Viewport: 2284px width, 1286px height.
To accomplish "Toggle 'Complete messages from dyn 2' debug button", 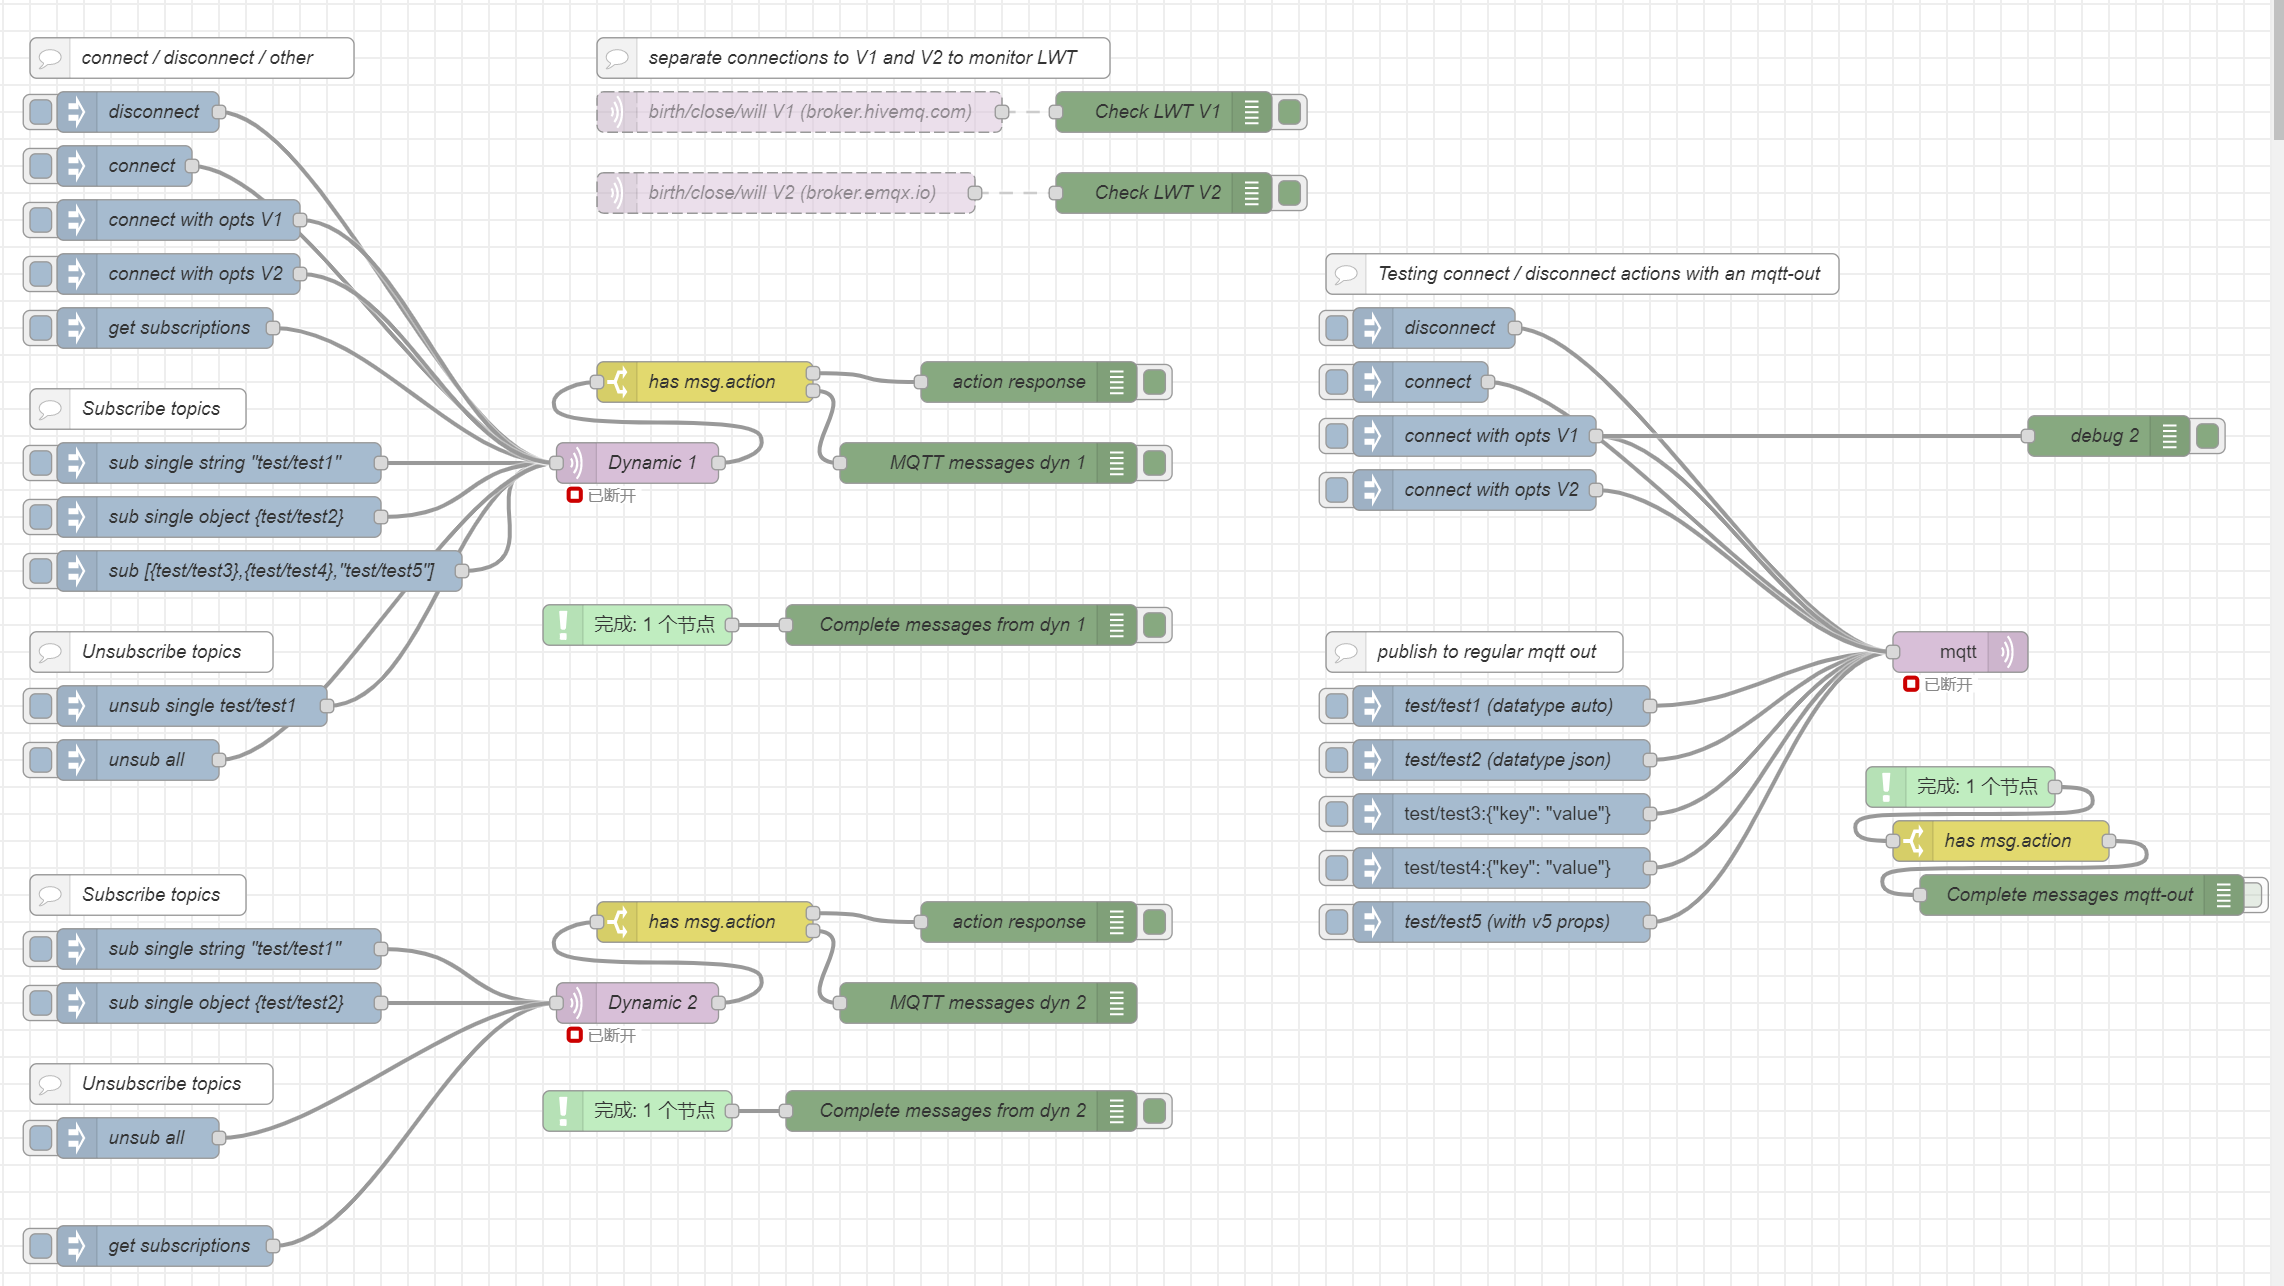I will 1154,1111.
